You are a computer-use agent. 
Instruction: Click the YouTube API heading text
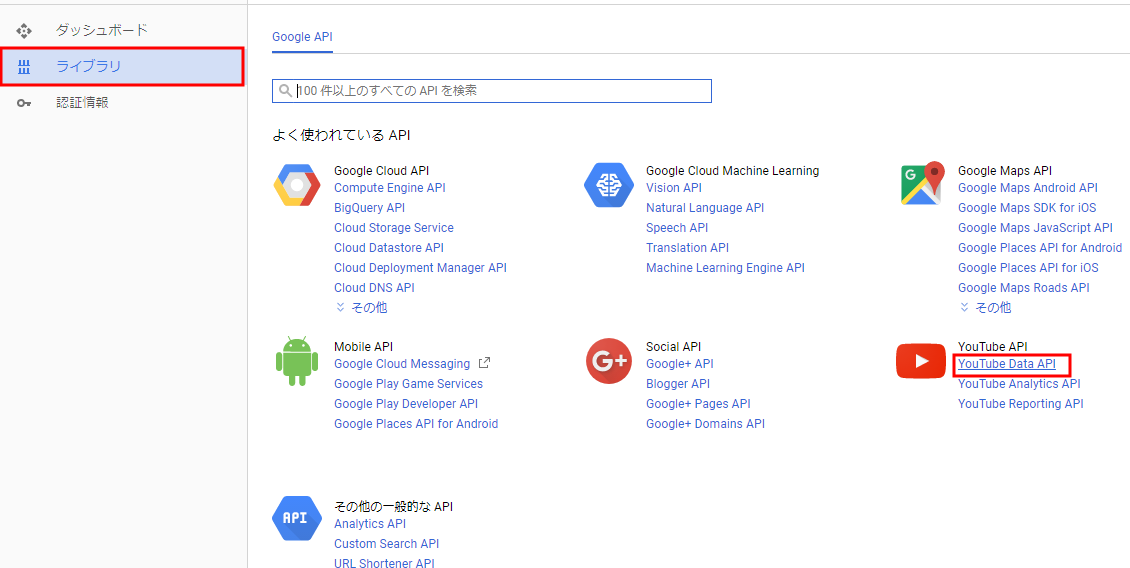coord(993,347)
